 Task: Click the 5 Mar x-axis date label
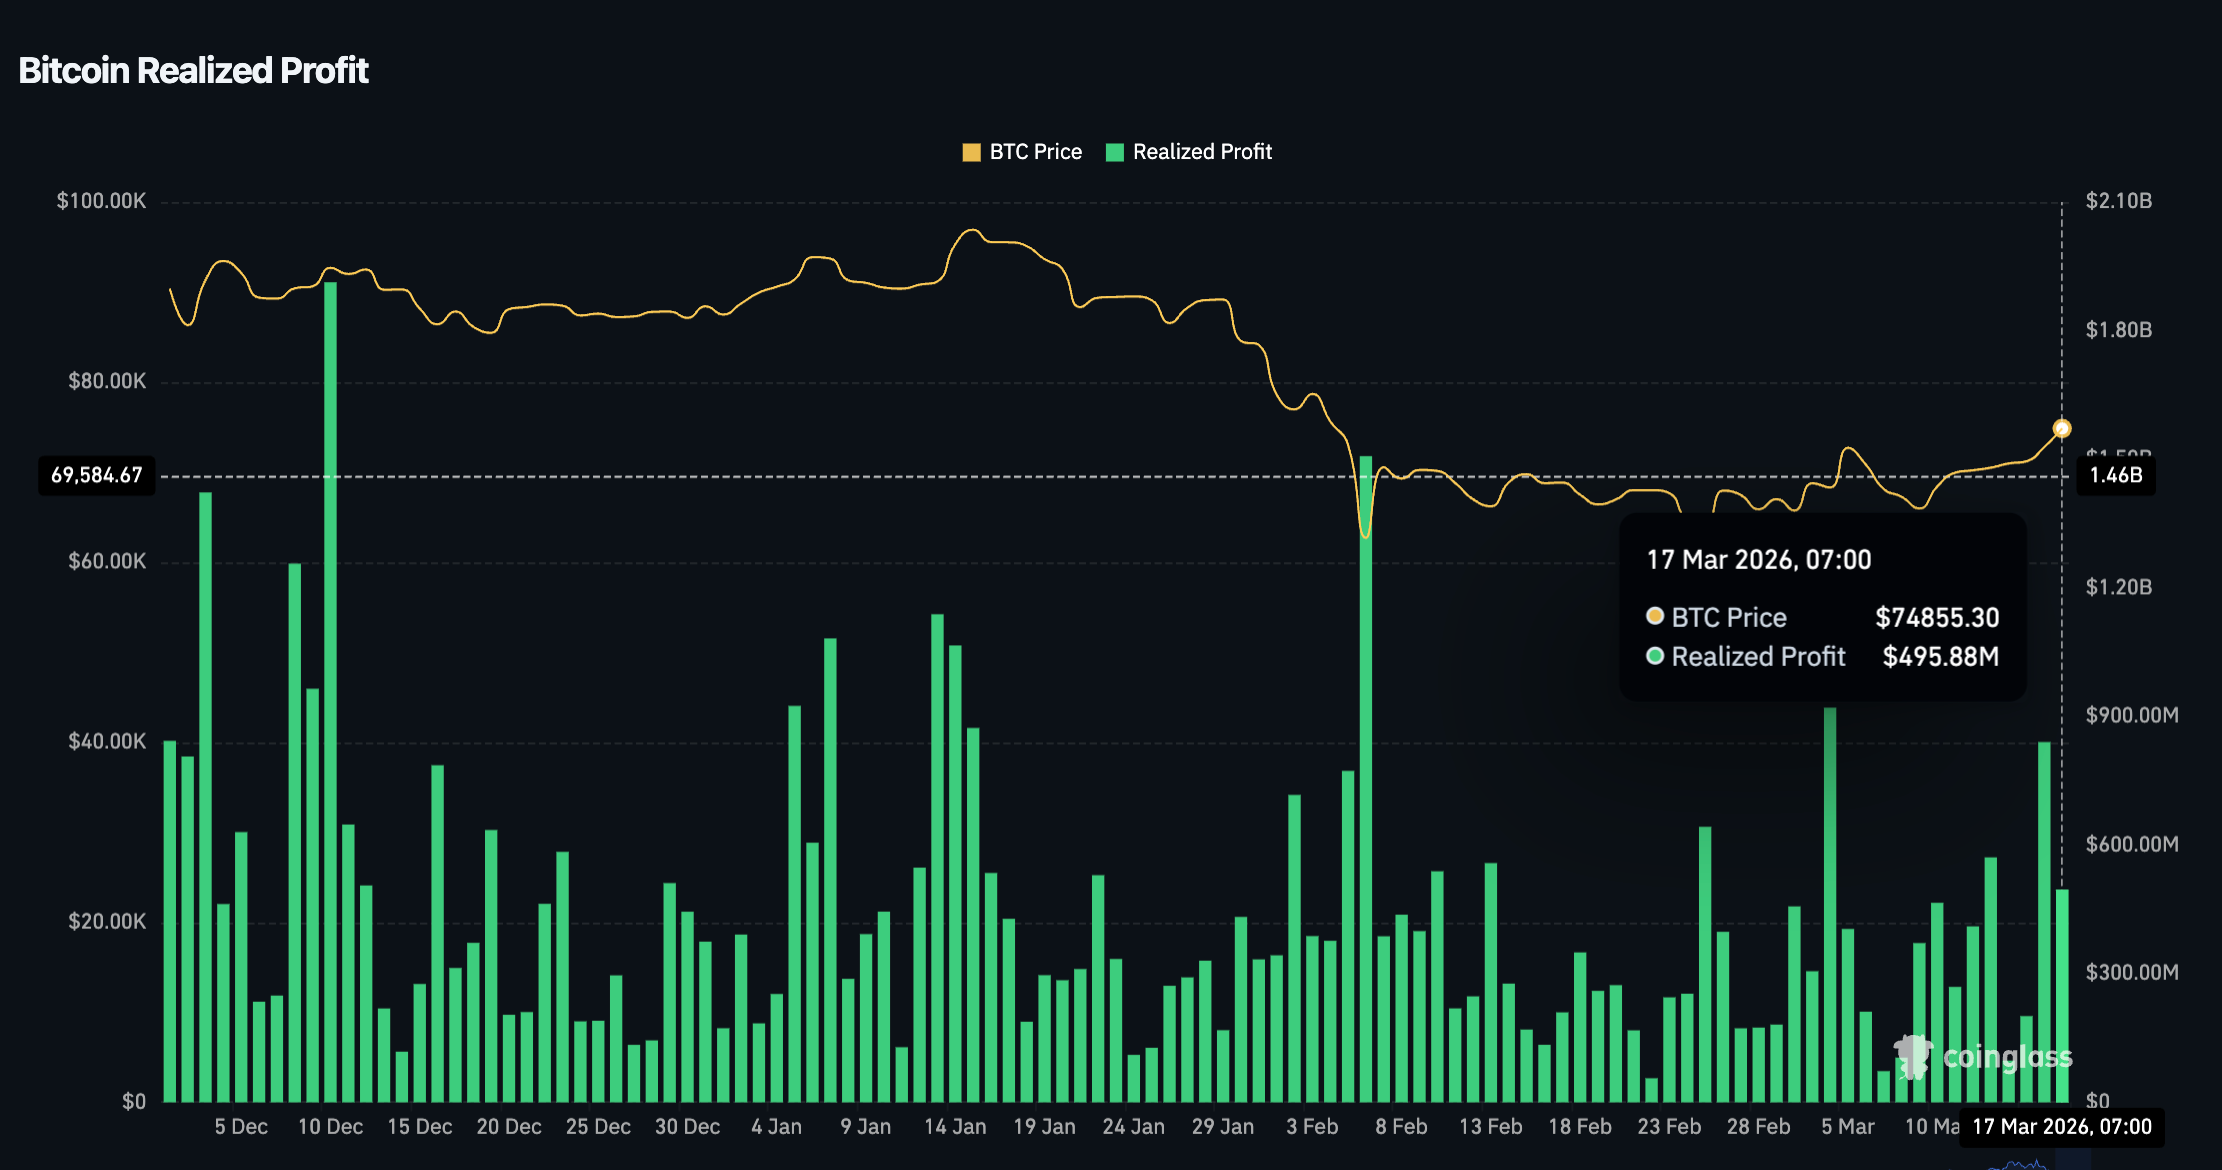point(1847,1127)
